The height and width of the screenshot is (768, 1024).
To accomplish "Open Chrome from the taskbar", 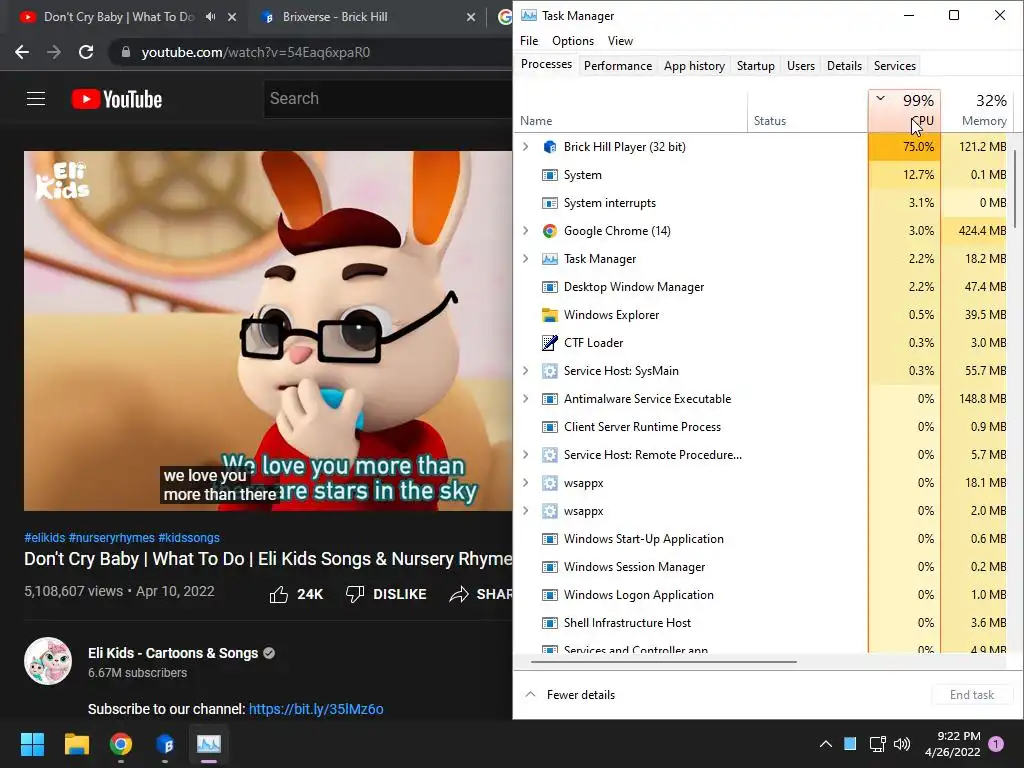I will 121,744.
